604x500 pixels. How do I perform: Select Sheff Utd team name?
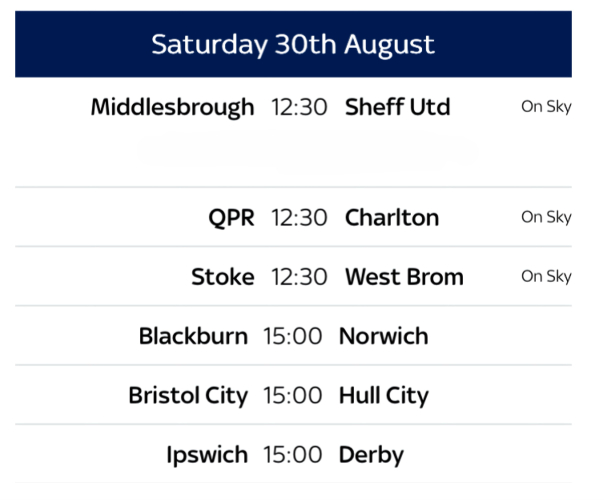click(x=397, y=108)
